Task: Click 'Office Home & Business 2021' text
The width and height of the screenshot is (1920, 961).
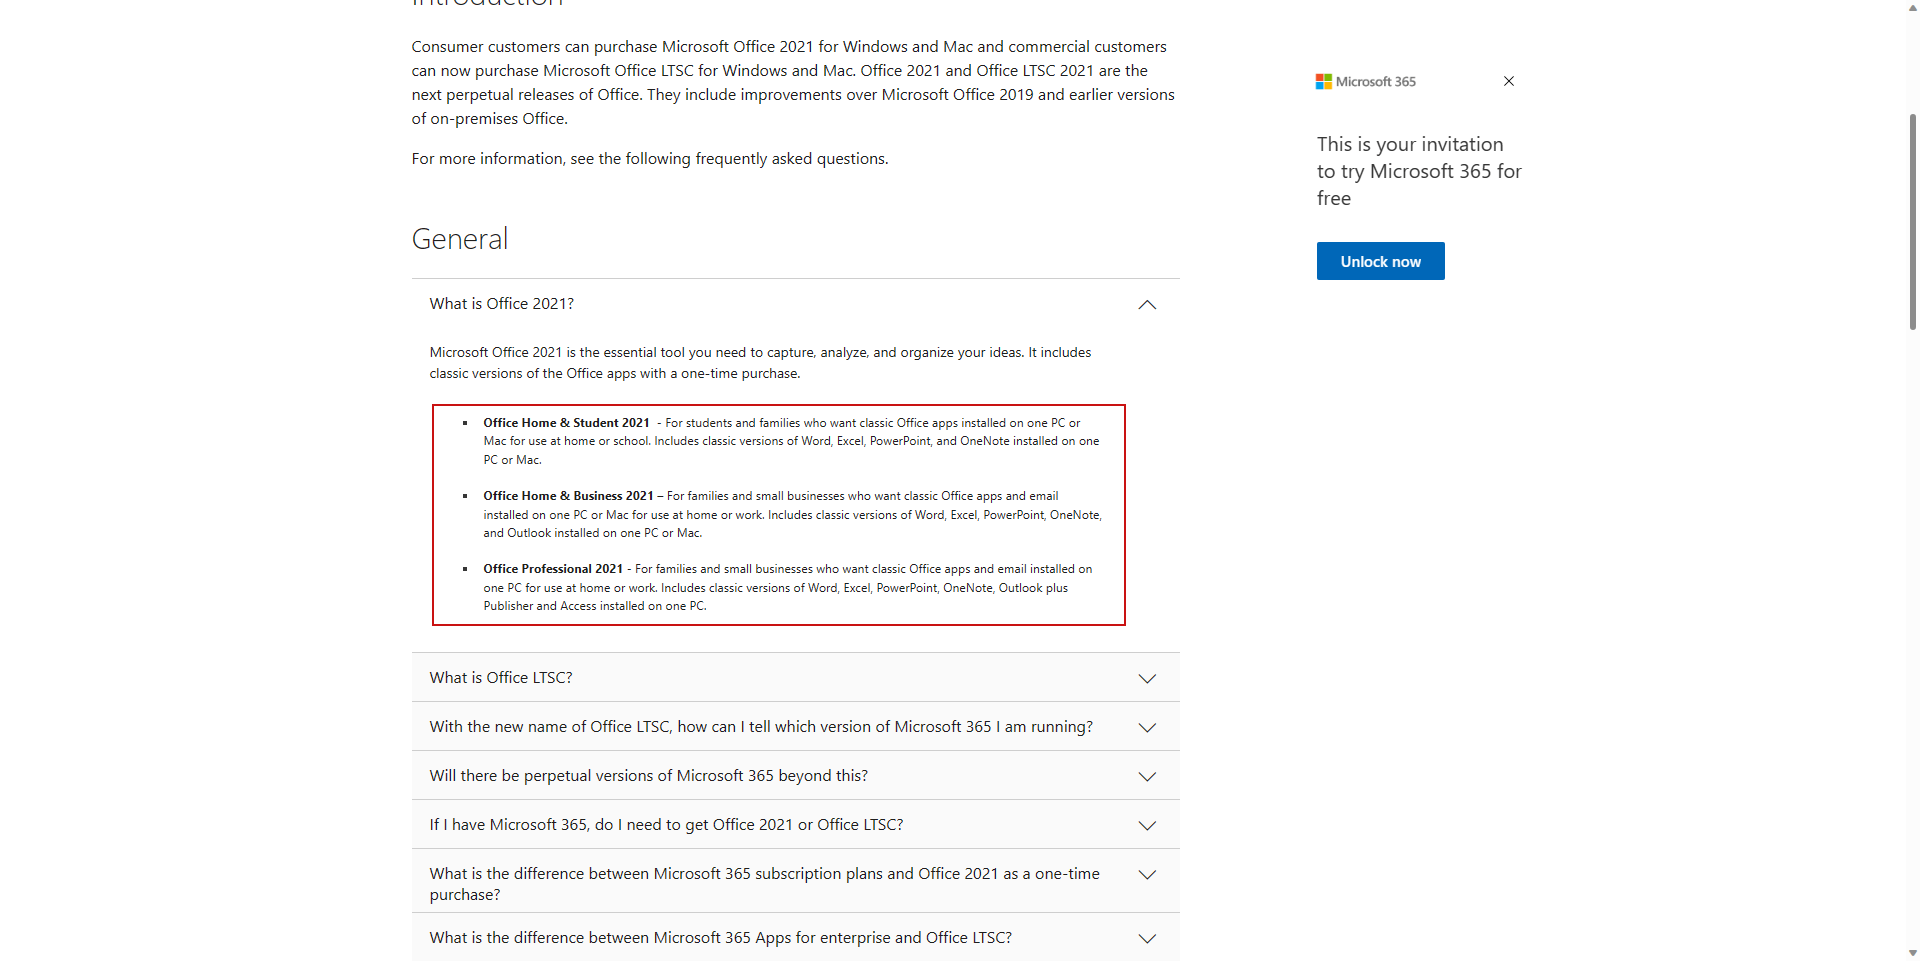Action: coord(568,496)
